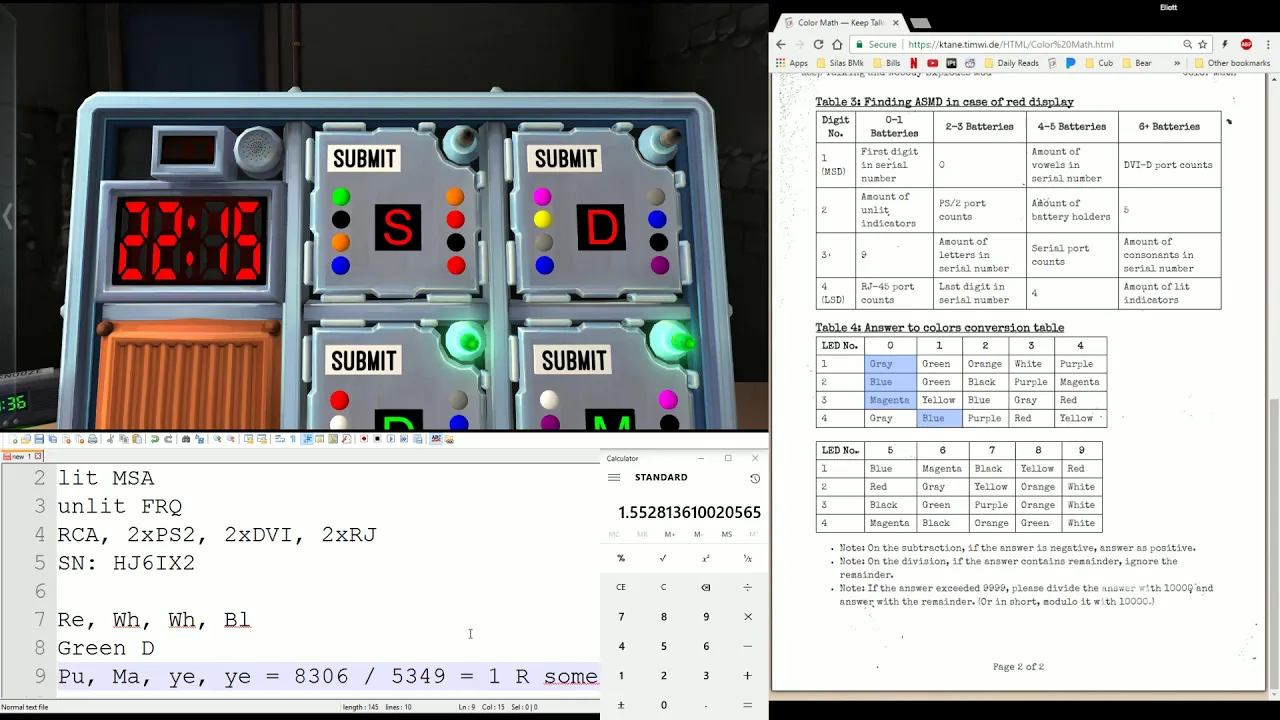Click the Cut scissors icon in Notepad++

(x=110, y=439)
